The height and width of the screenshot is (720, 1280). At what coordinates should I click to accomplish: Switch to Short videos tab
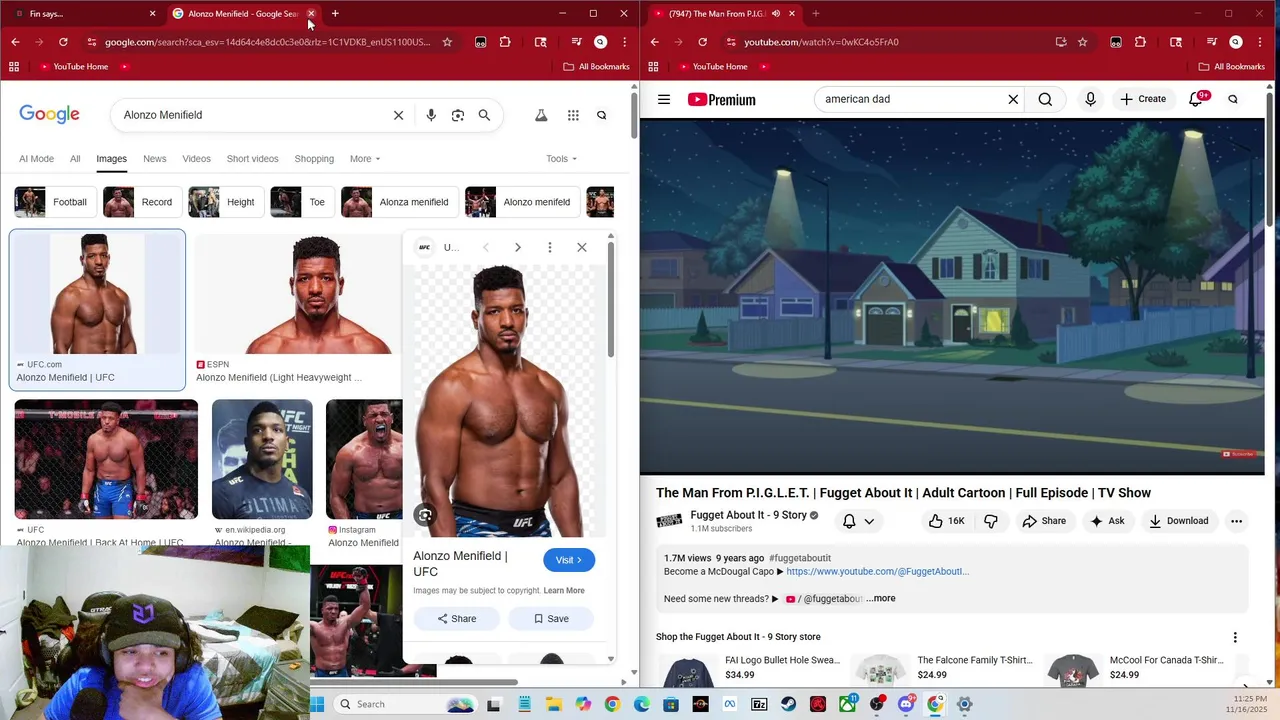coord(252,159)
